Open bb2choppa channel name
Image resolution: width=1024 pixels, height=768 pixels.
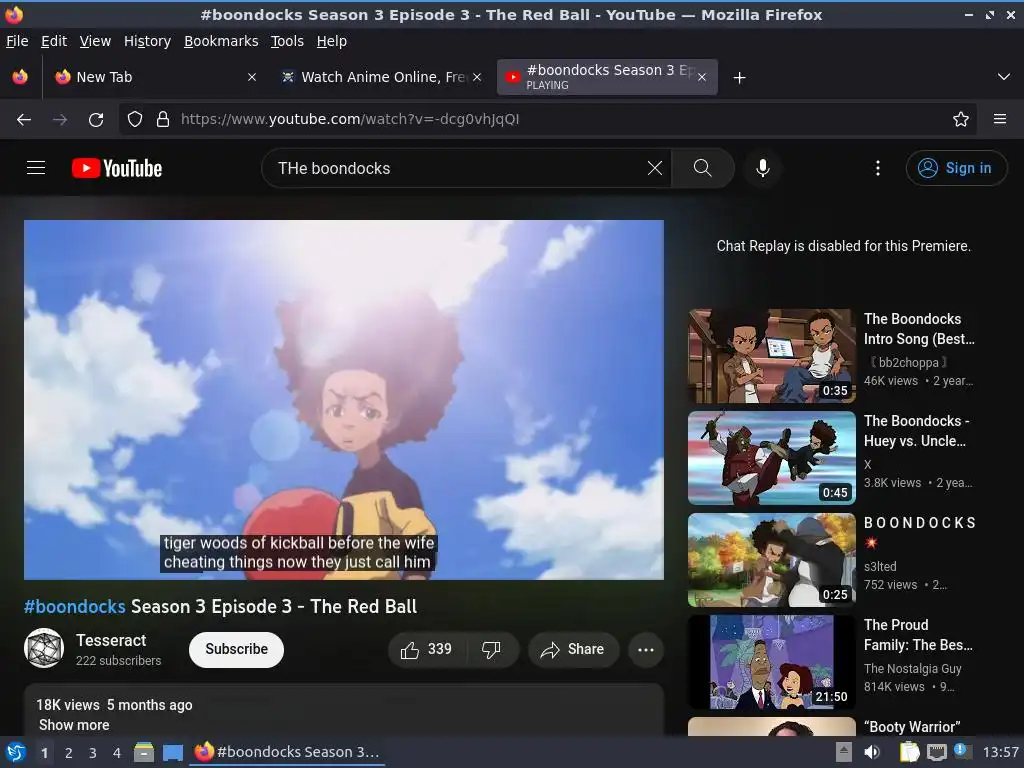click(908, 362)
